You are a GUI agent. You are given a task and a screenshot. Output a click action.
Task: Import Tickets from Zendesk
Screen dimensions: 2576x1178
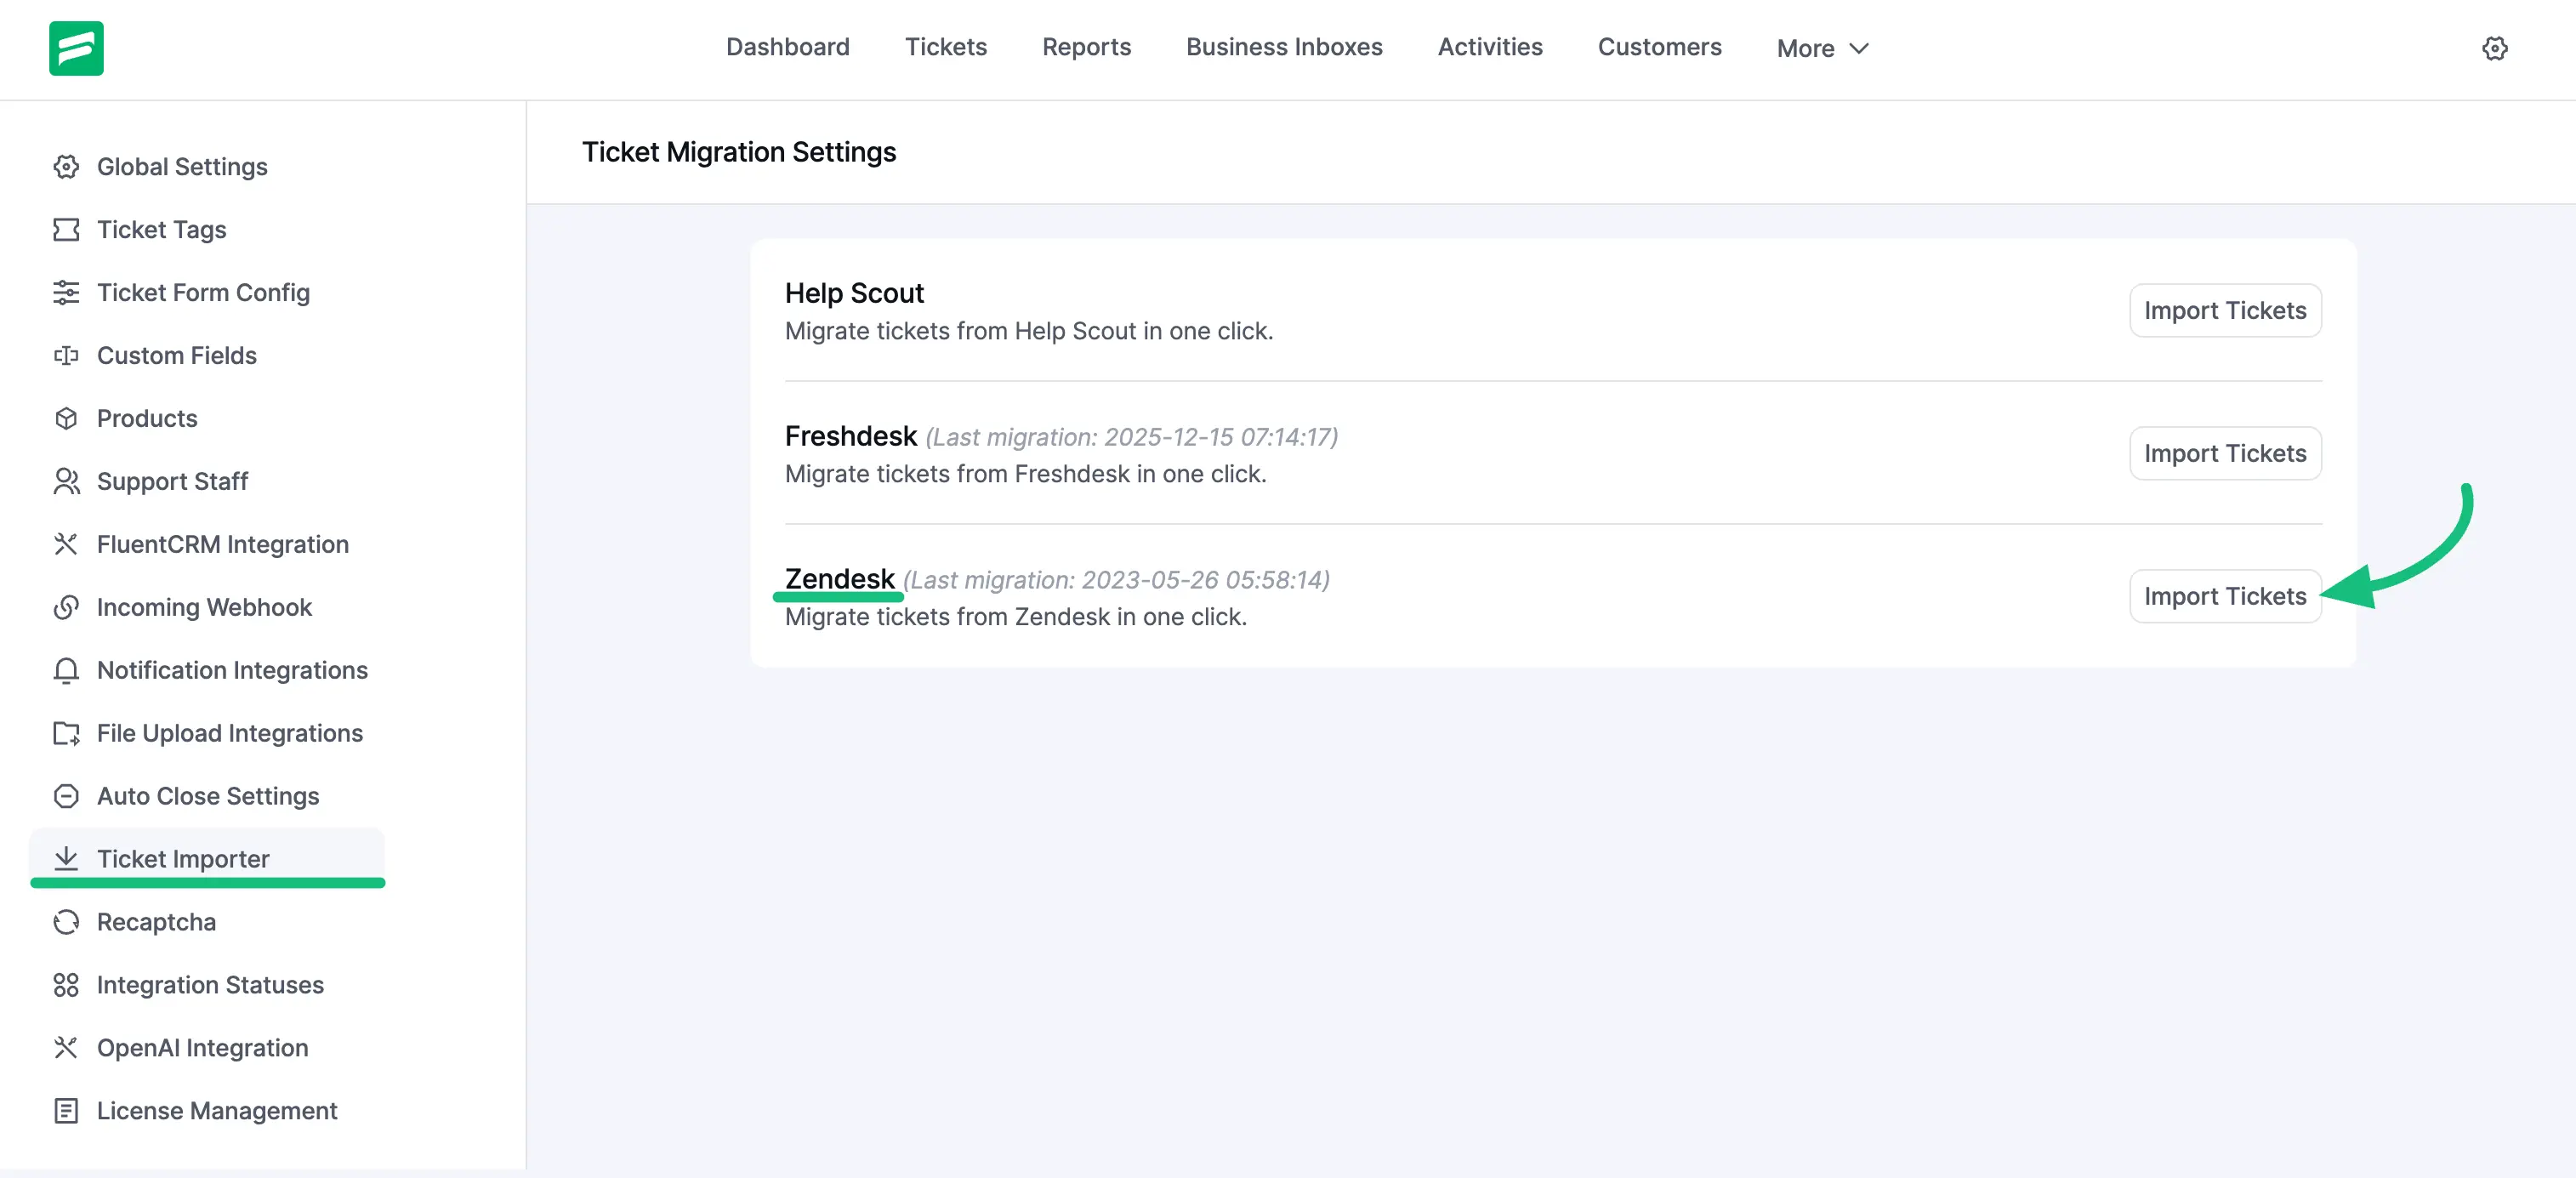pyautogui.click(x=2225, y=596)
